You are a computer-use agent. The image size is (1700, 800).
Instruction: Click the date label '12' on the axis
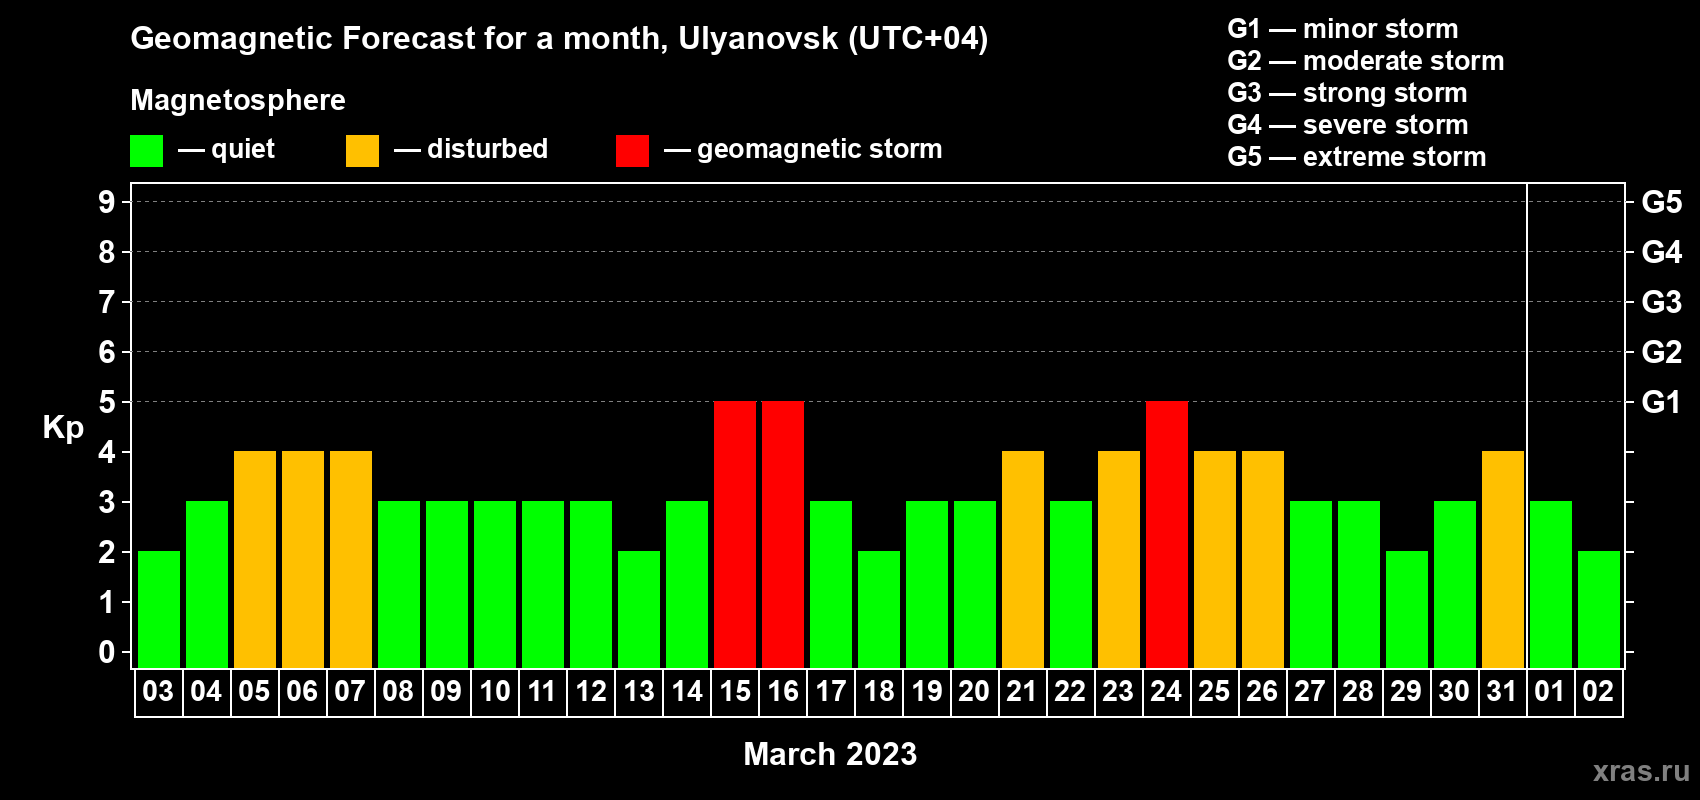[x=590, y=692]
